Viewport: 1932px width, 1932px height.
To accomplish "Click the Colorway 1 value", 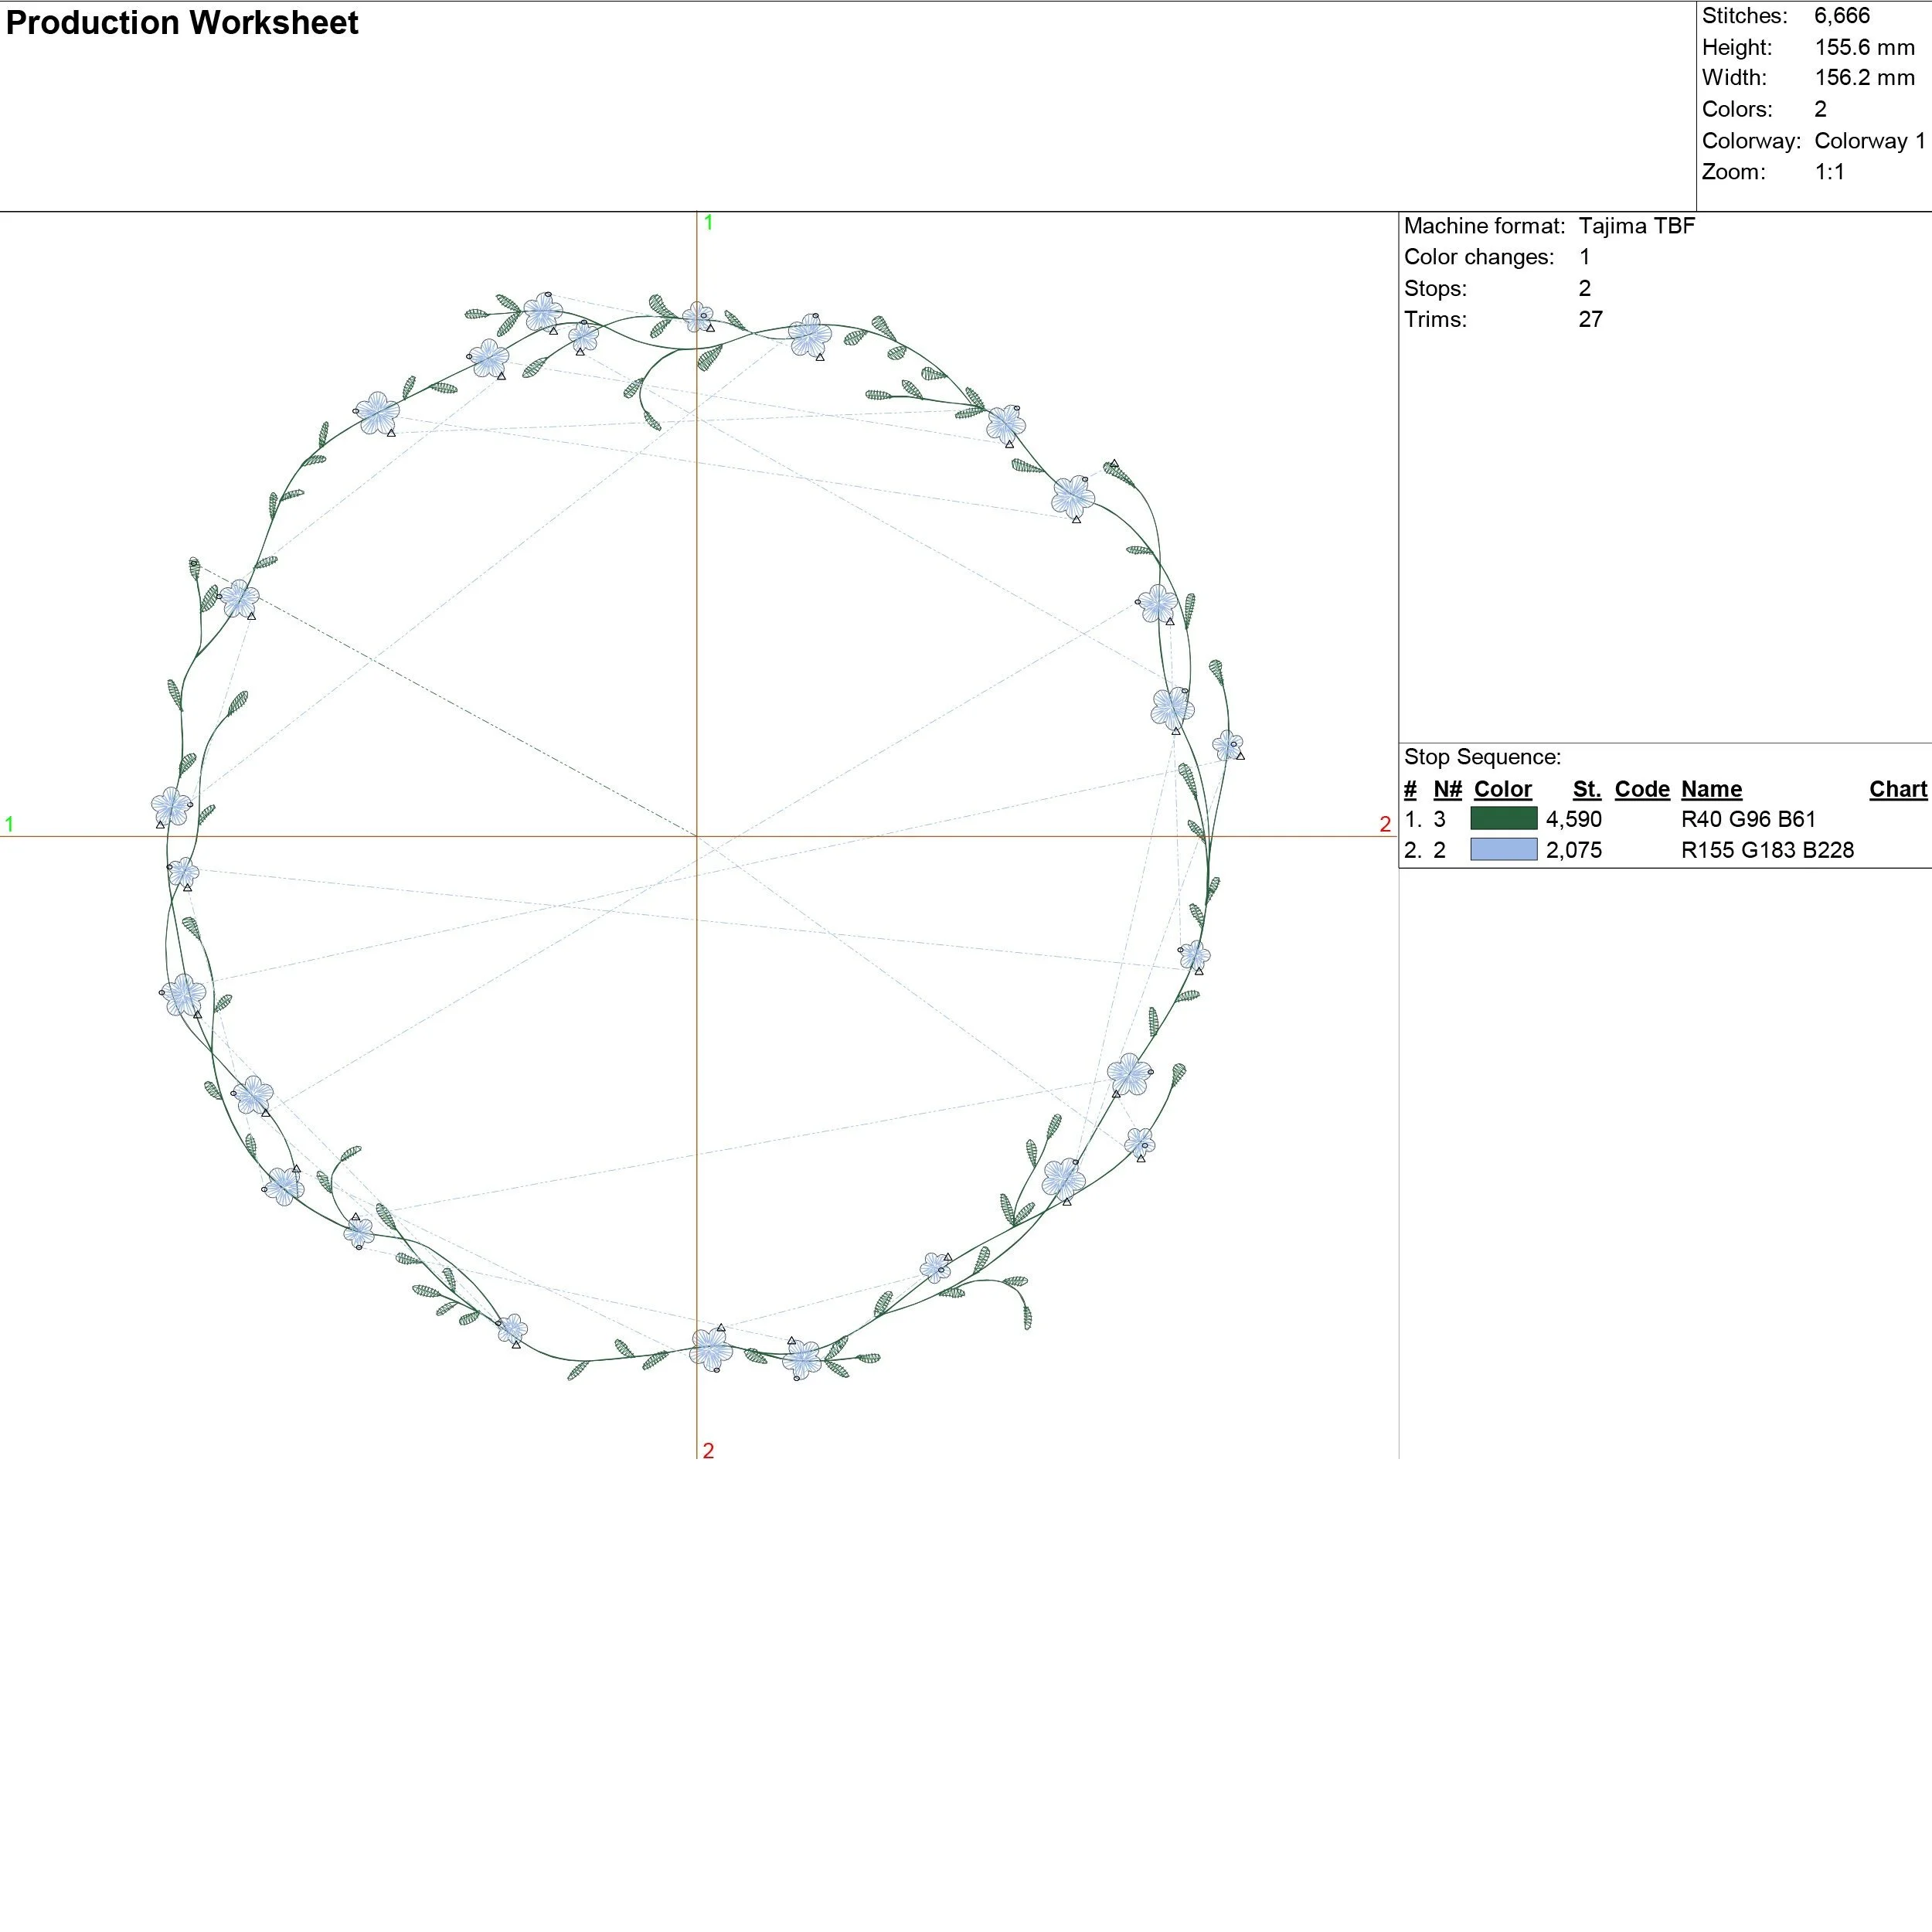I will pyautogui.click(x=1869, y=141).
